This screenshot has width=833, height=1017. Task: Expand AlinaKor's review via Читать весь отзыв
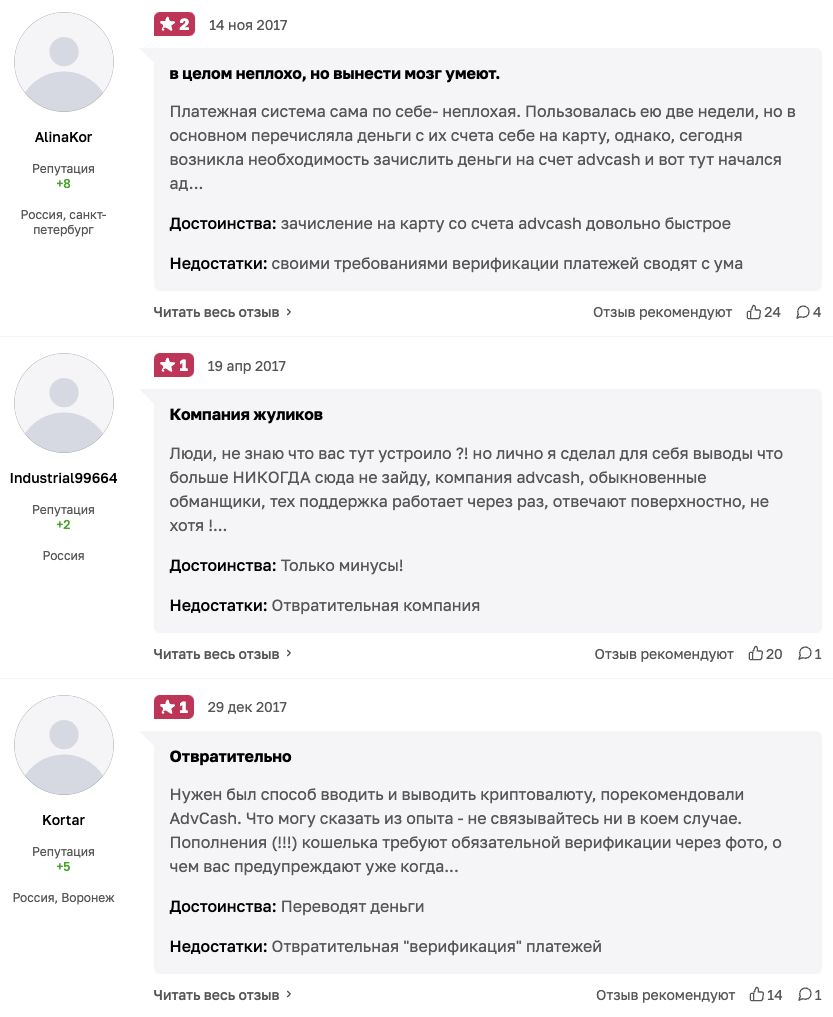pos(223,312)
